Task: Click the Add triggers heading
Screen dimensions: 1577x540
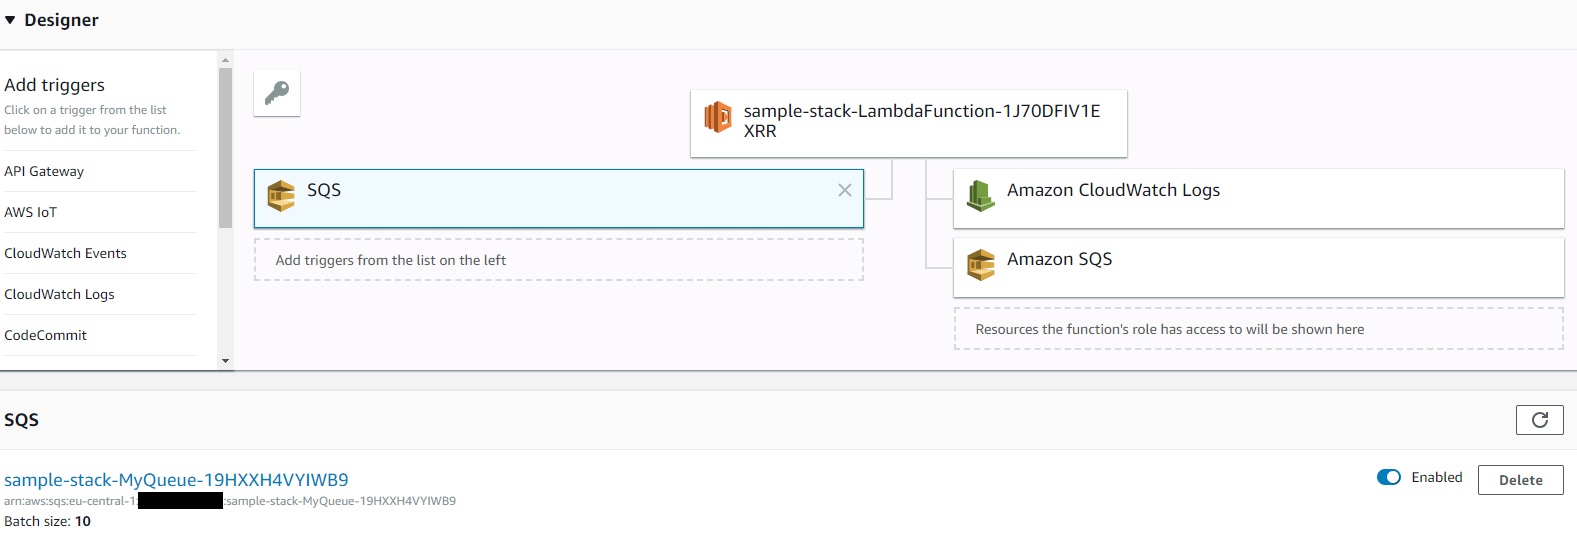Action: tap(54, 85)
